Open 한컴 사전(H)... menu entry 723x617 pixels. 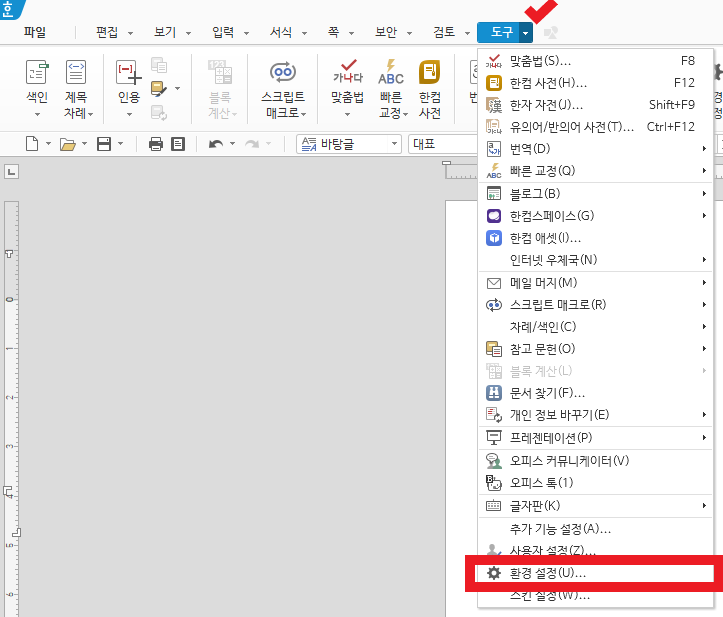(x=595, y=83)
